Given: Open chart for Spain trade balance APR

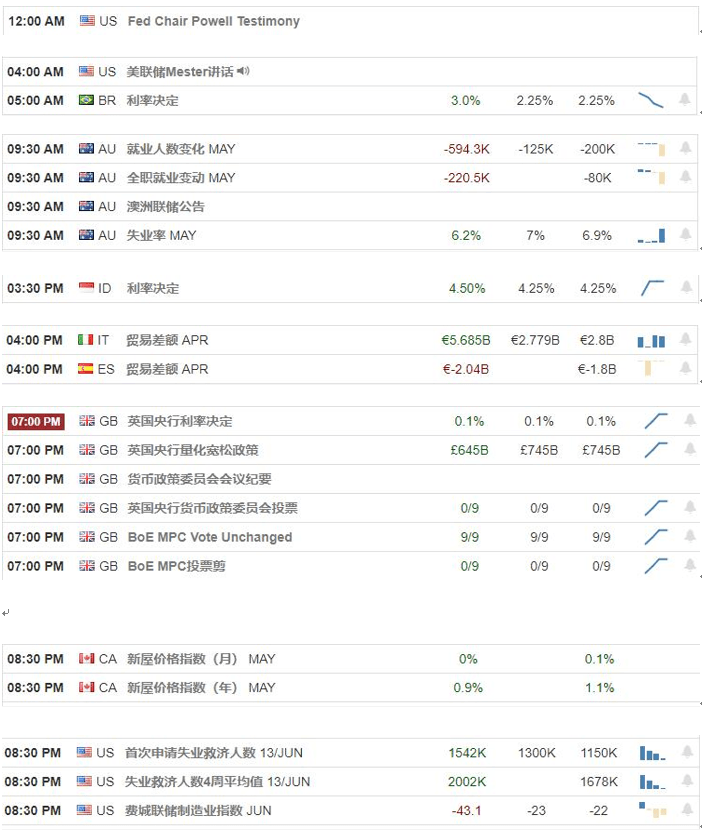Looking at the screenshot, I should click(650, 367).
